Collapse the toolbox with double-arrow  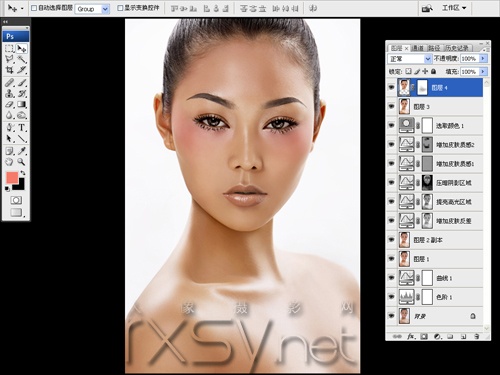click(x=5, y=22)
